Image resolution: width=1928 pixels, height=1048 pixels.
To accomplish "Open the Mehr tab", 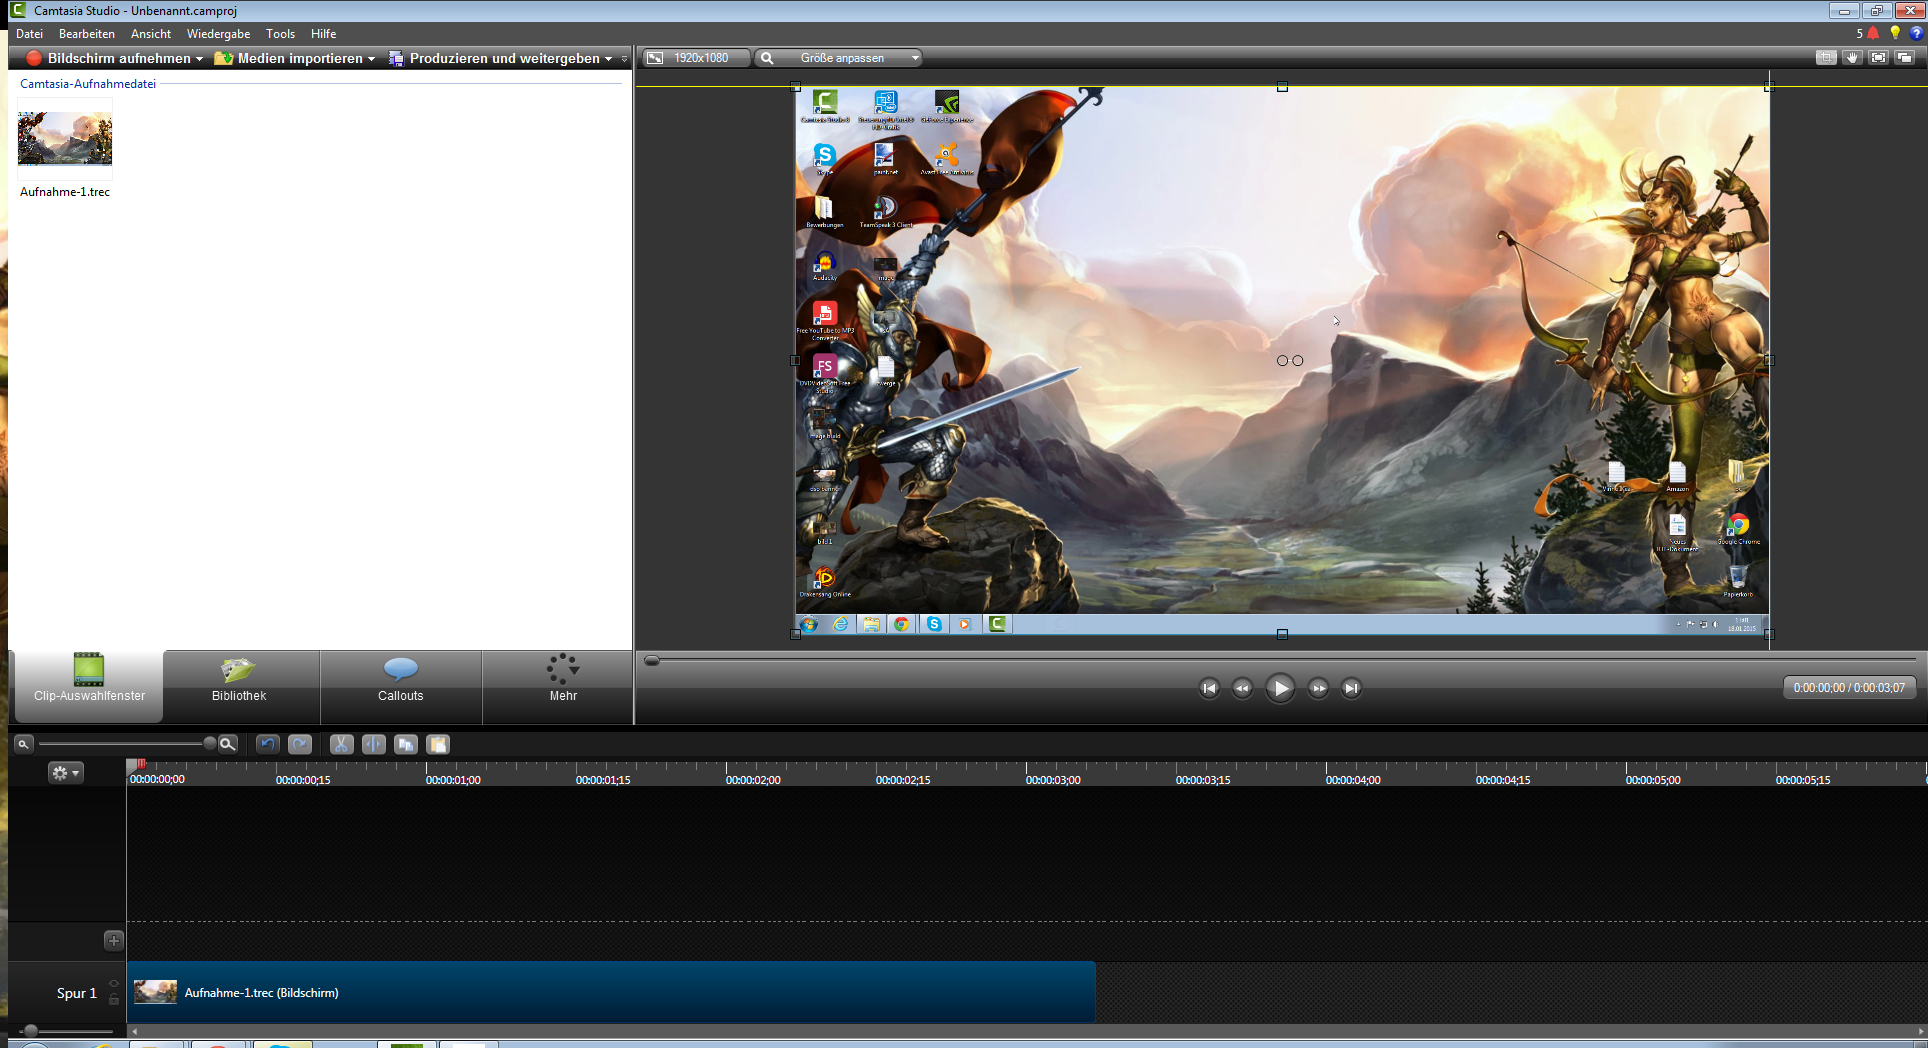I will 563,686.
